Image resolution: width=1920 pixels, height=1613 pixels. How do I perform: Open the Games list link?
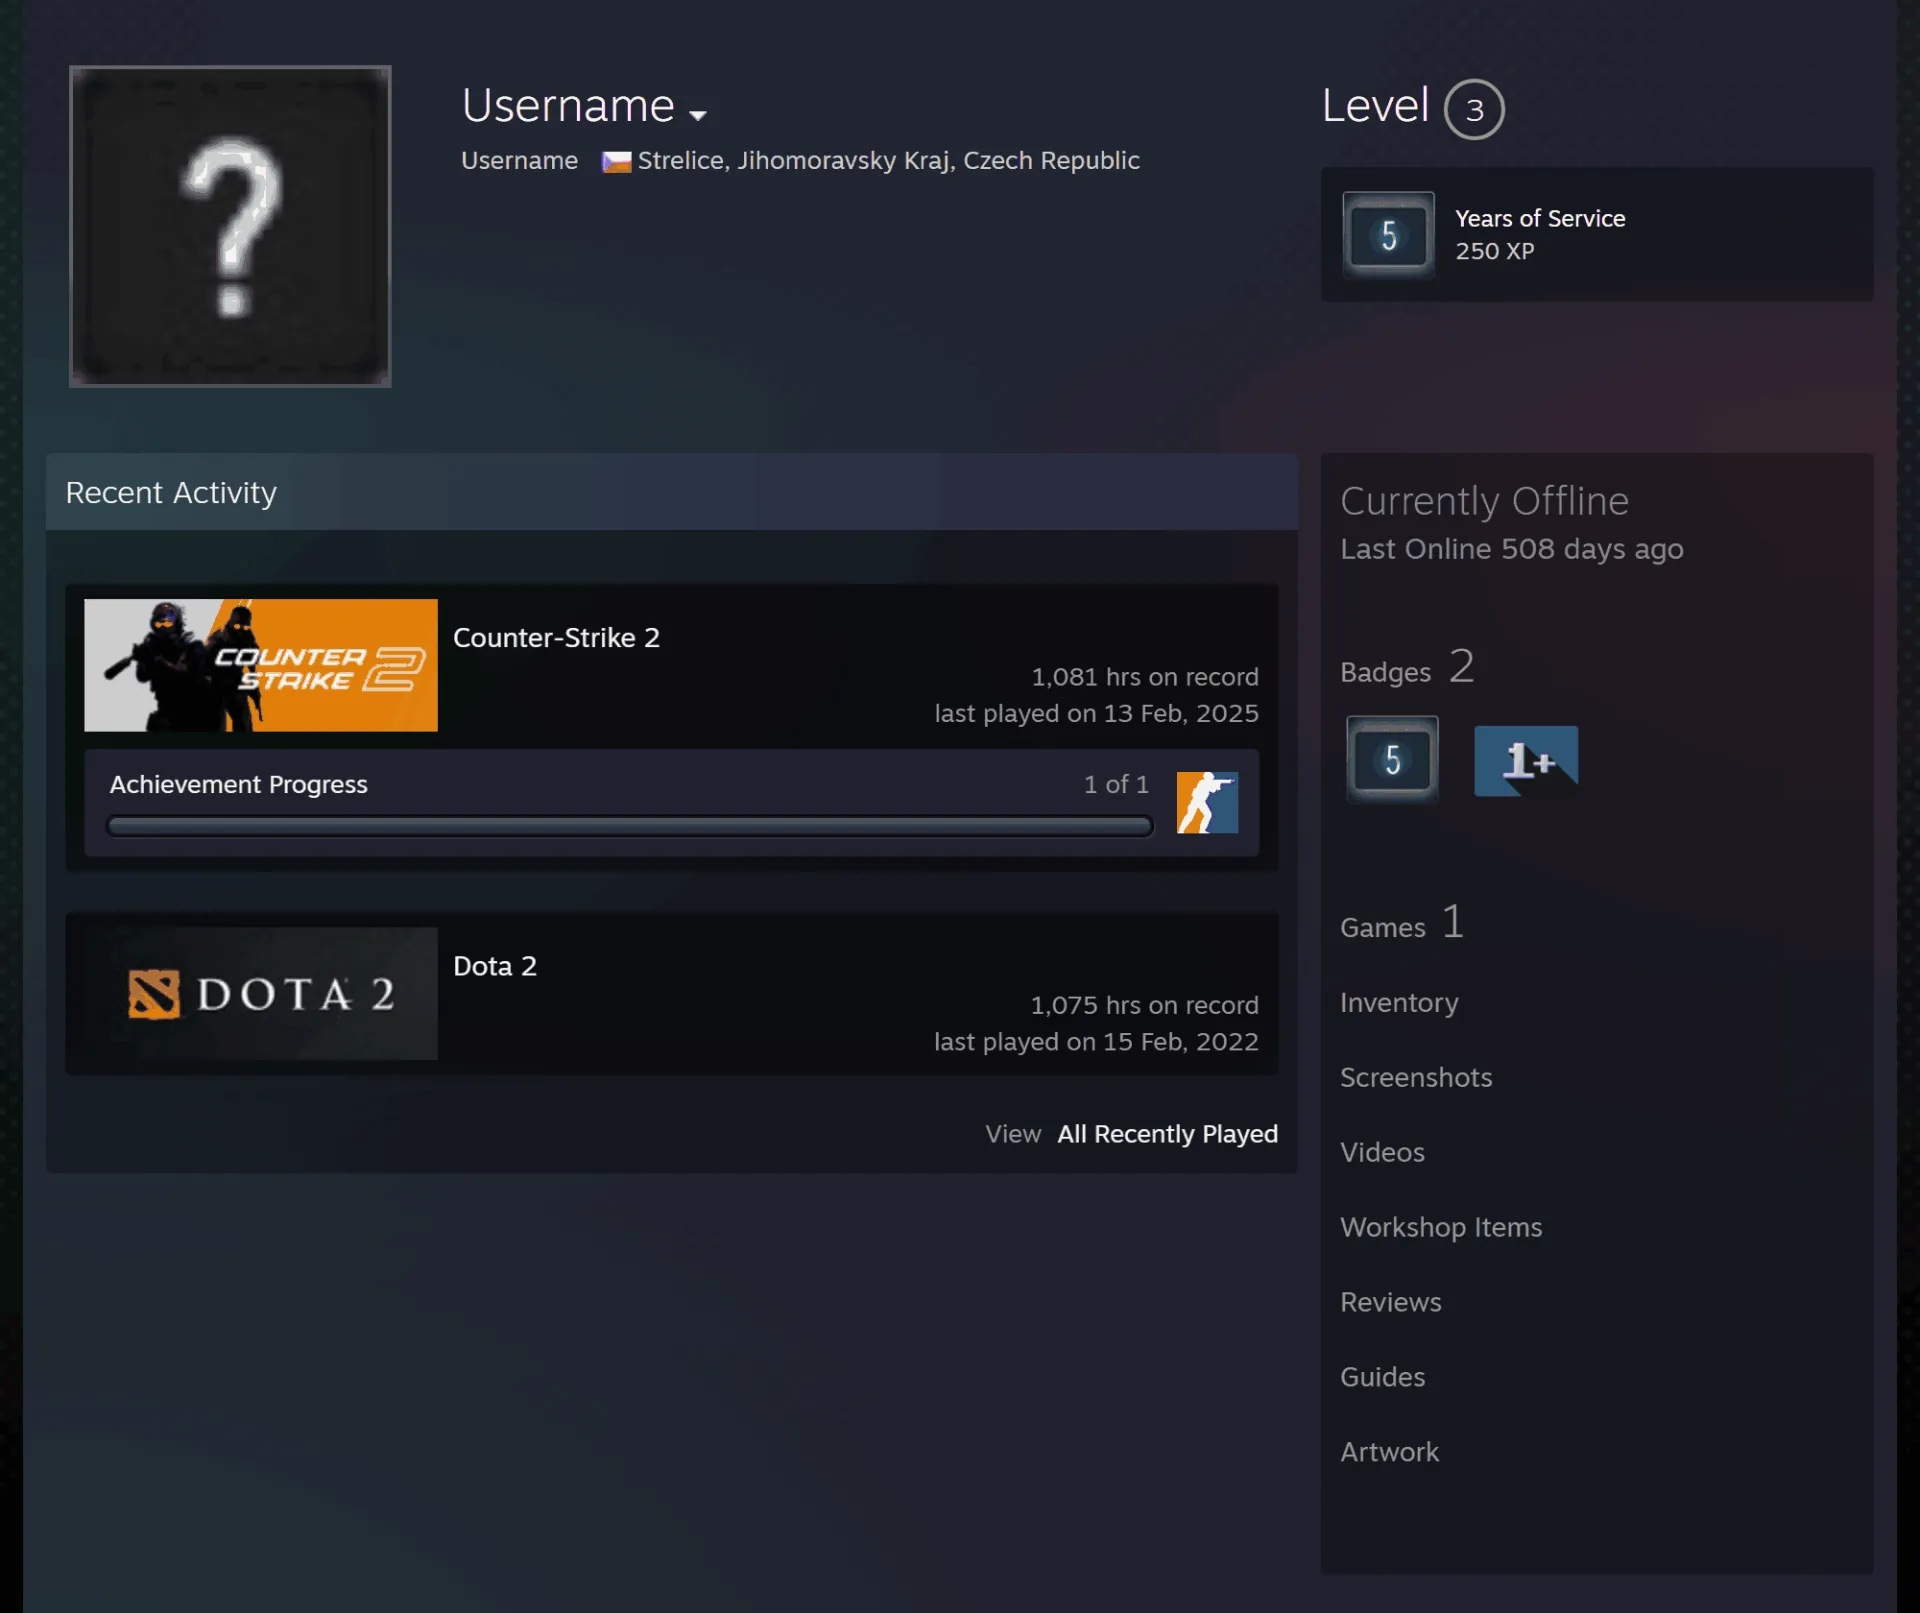tap(1382, 928)
